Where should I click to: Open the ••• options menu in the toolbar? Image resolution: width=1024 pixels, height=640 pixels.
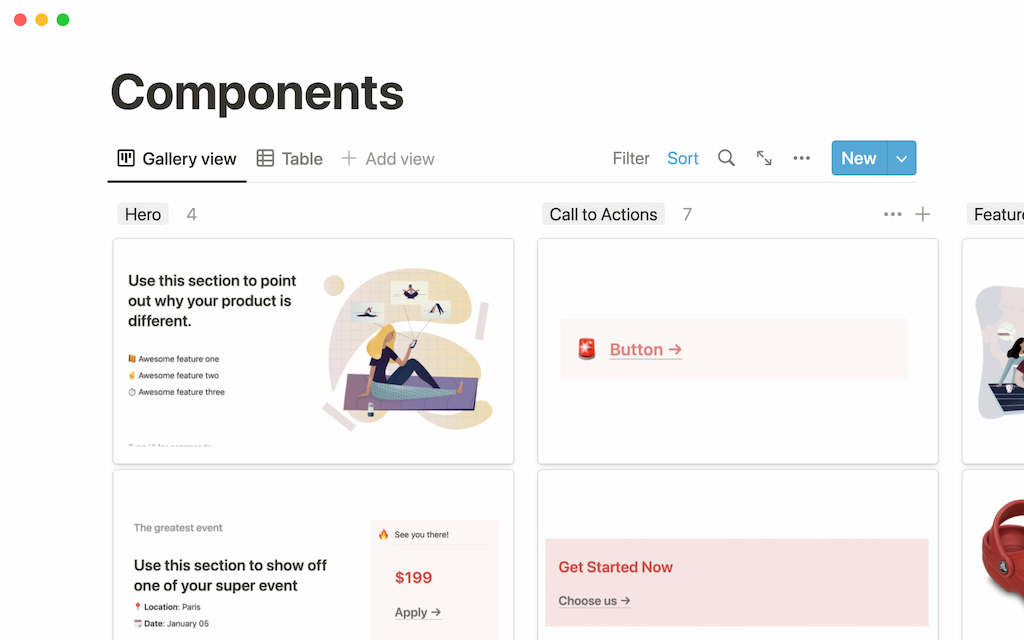click(x=801, y=158)
